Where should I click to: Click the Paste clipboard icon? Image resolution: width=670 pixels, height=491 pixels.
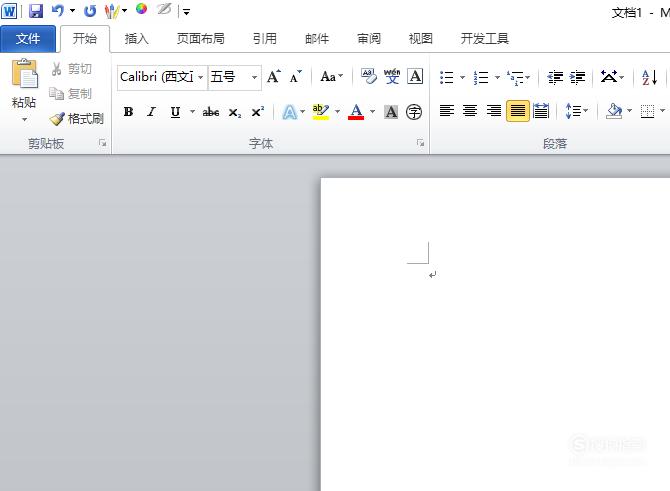(24, 73)
